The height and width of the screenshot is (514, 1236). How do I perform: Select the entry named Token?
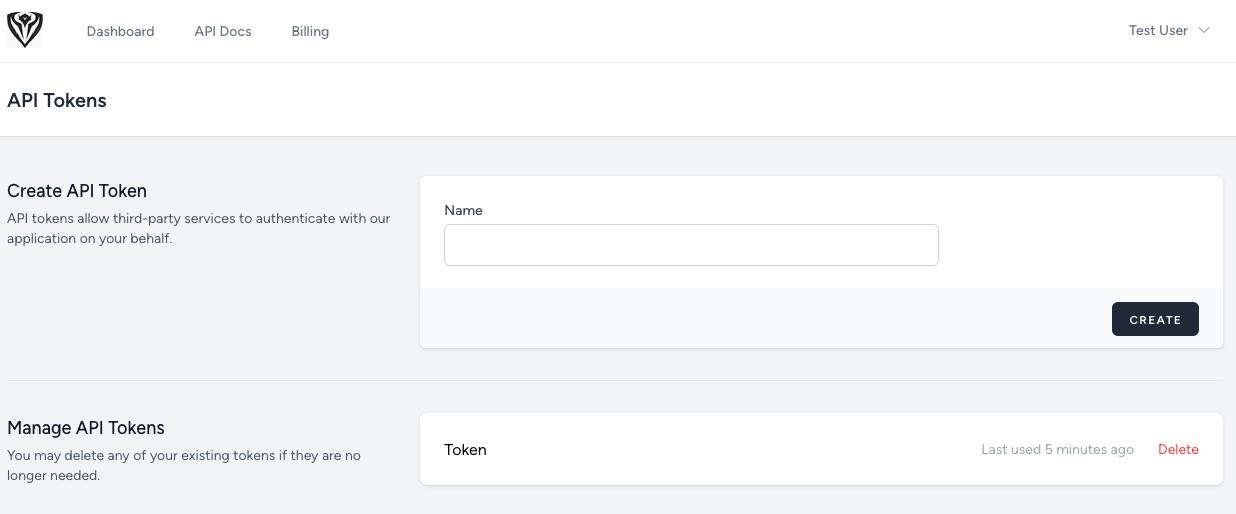point(465,450)
